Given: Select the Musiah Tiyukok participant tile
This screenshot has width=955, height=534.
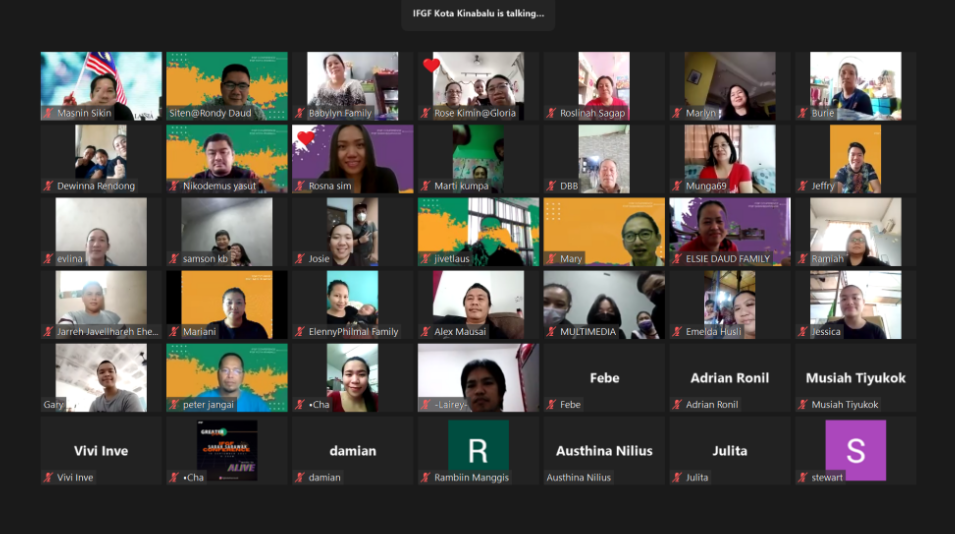Looking at the screenshot, I should coord(855,378).
